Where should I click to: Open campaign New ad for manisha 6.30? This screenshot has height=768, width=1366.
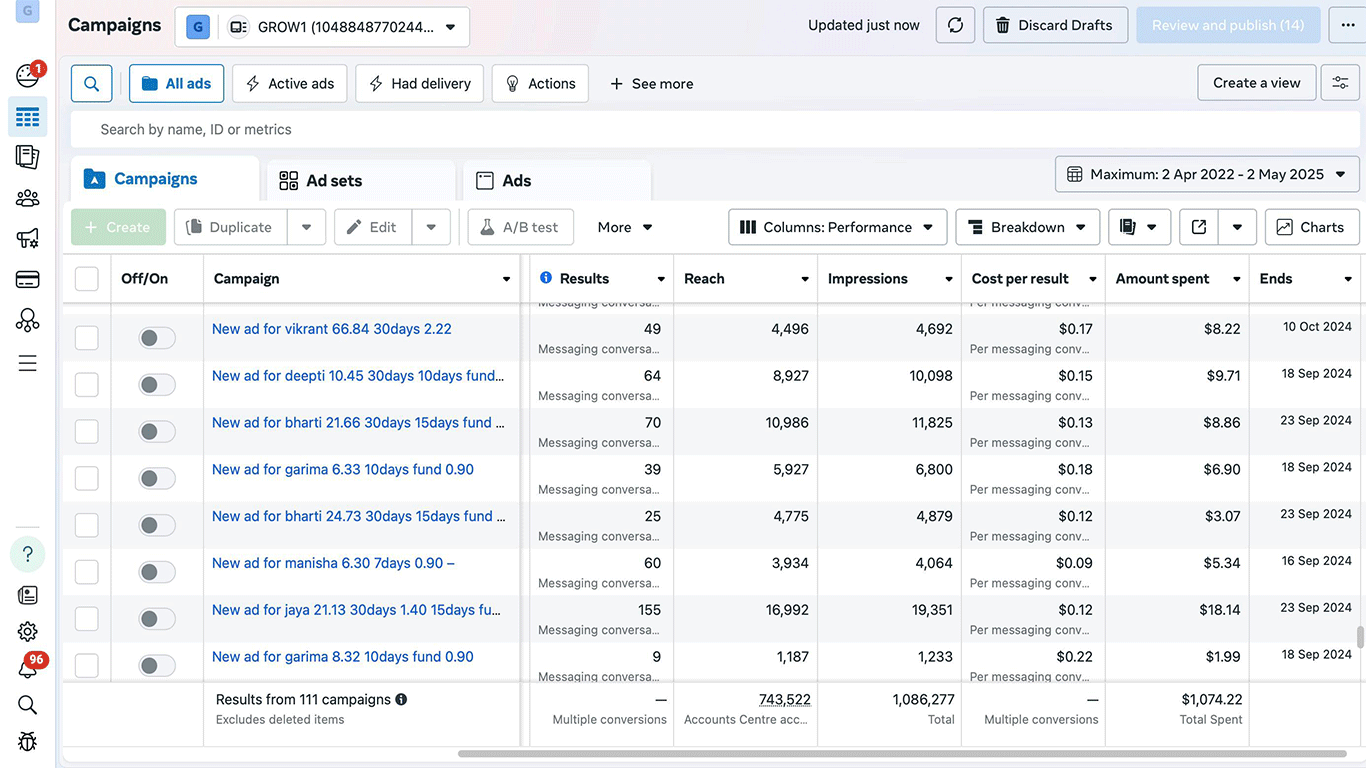click(333, 563)
